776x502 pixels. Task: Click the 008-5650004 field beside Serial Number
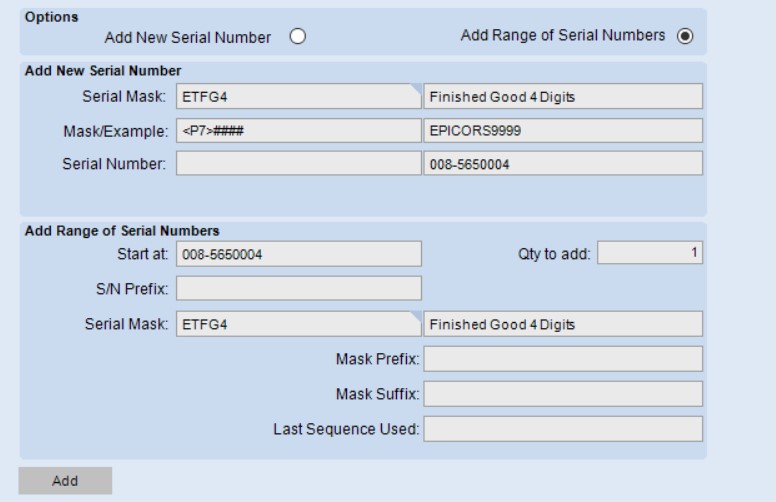click(x=563, y=163)
